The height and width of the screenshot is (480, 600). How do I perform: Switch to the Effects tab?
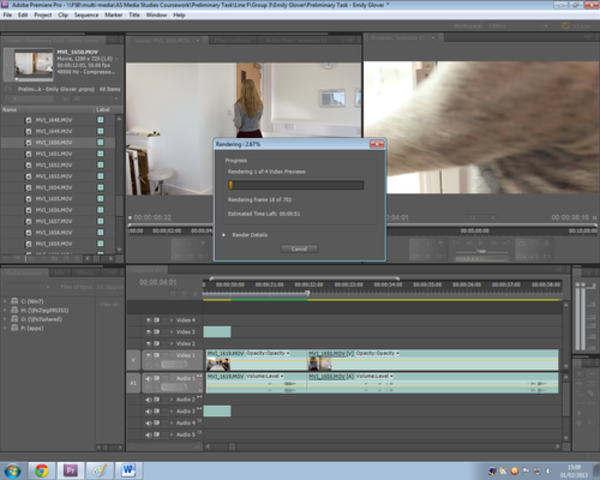click(85, 273)
